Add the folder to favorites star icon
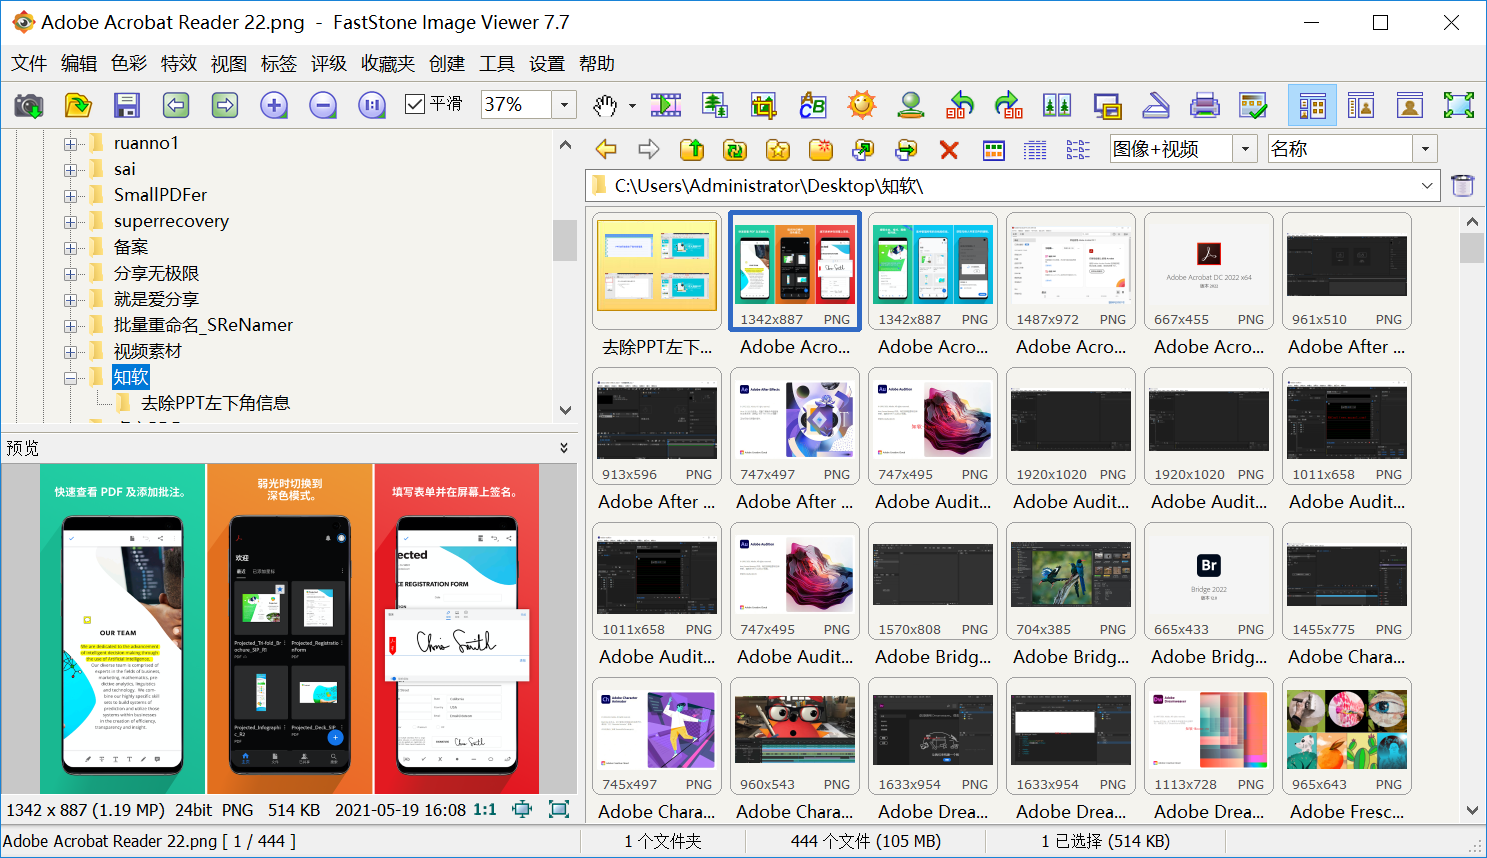The image size is (1487, 858). pyautogui.click(x=778, y=150)
